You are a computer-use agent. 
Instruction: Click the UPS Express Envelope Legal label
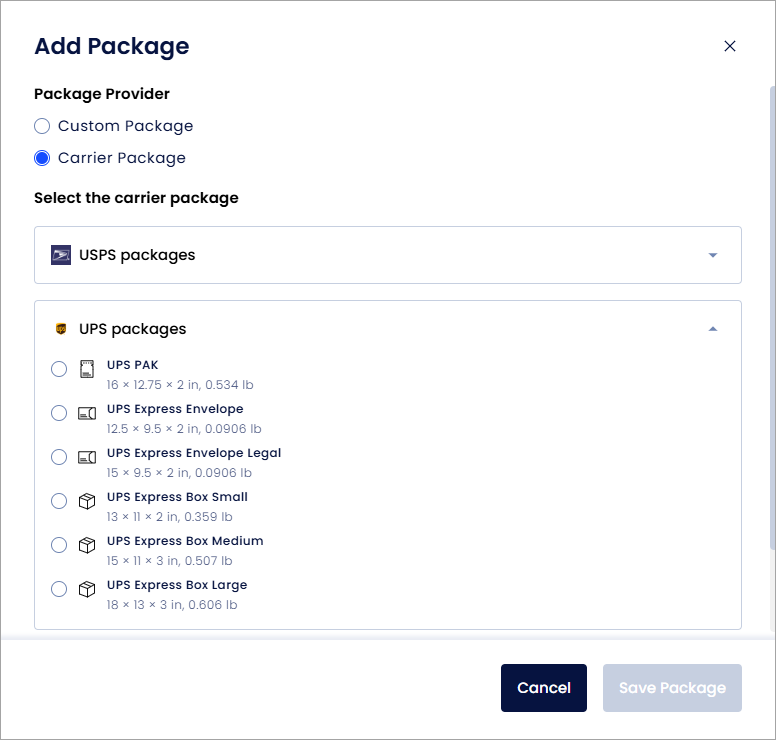(194, 453)
